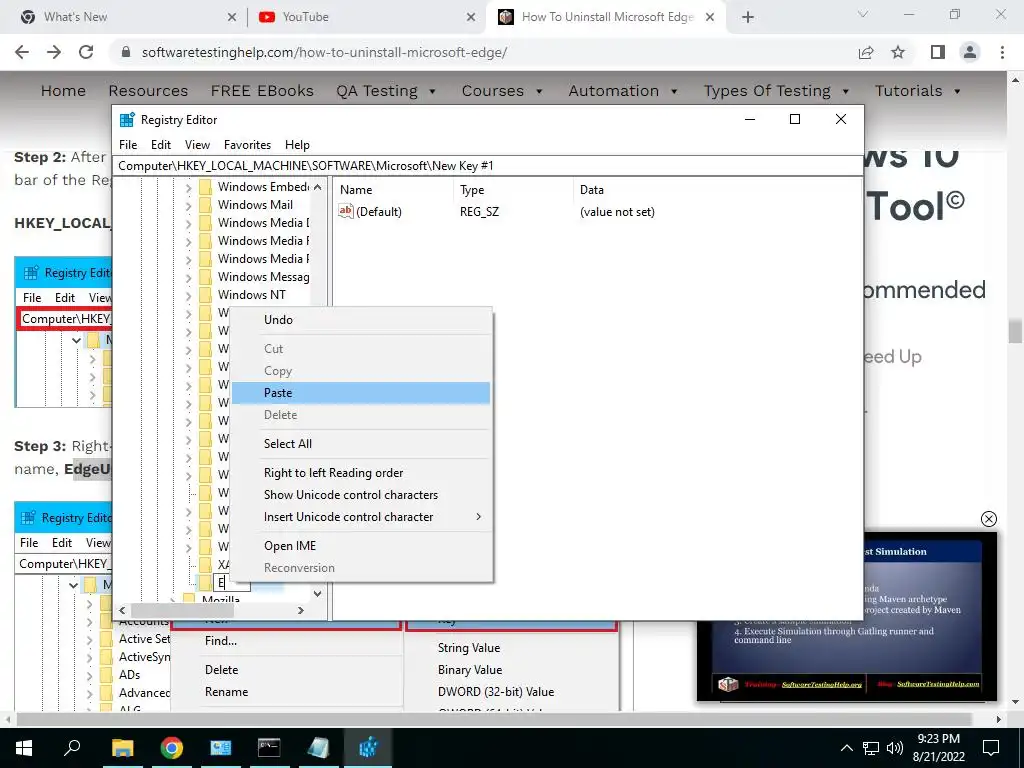The height and width of the screenshot is (768, 1024).
Task: Choose Select All in the context menu
Action: (x=361, y=443)
